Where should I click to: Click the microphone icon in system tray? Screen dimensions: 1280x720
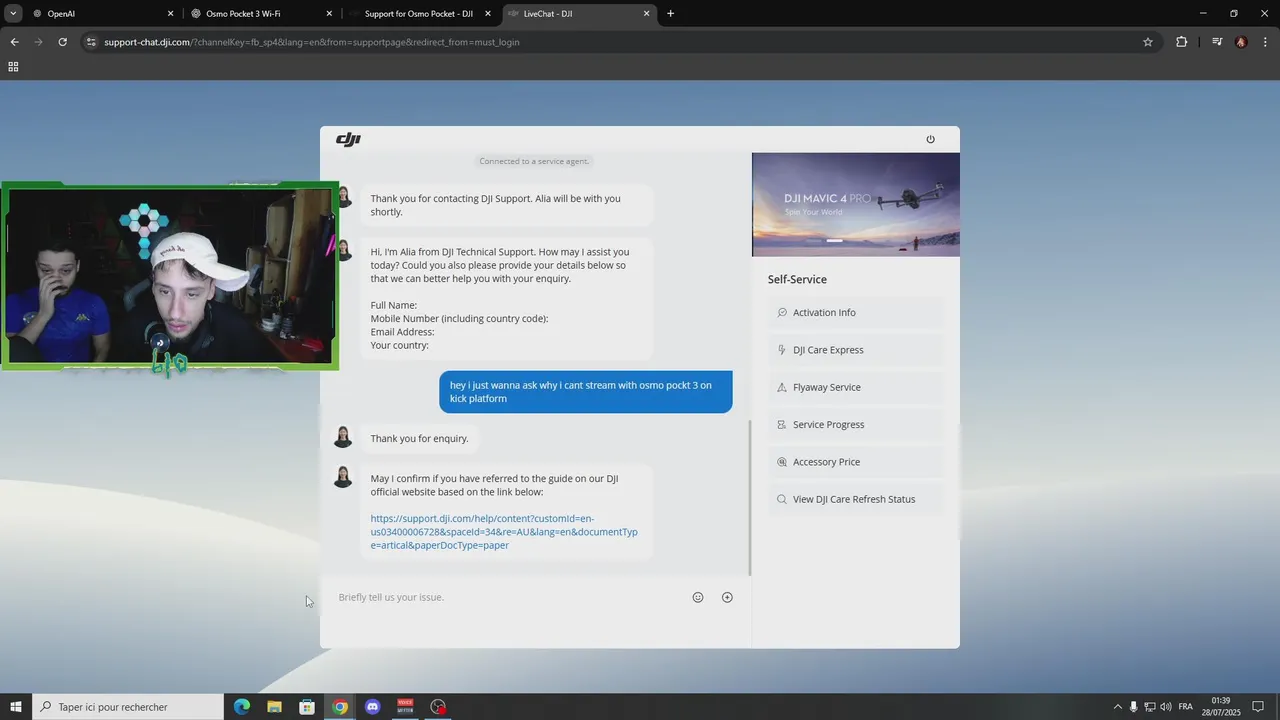(1133, 707)
